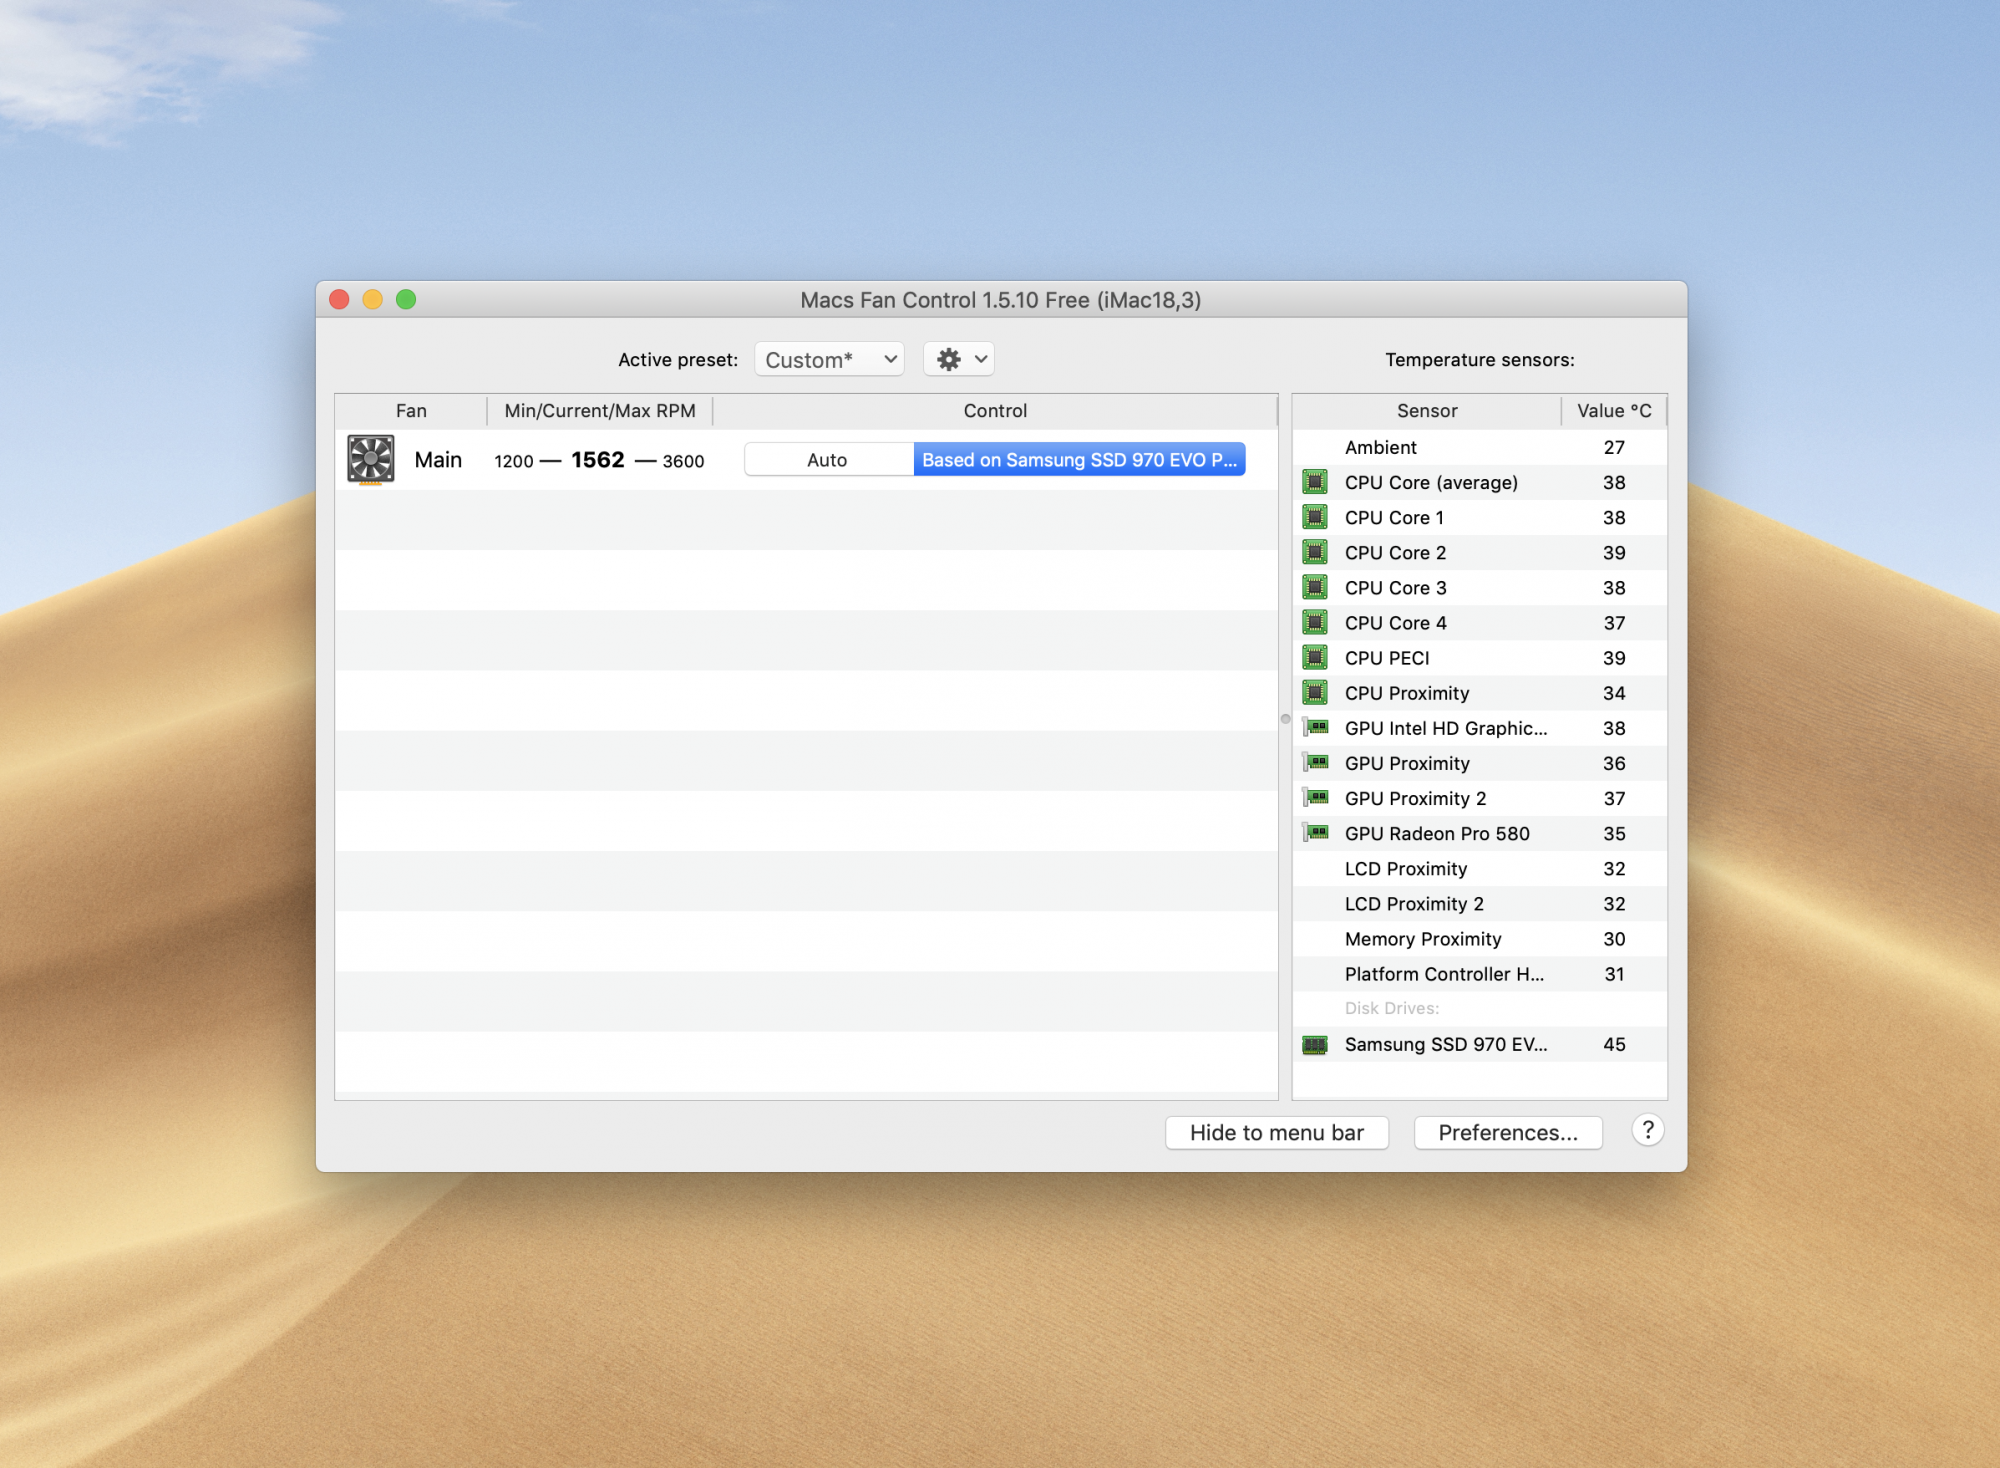Click the Min/Current/Max RPM column header

(x=599, y=411)
